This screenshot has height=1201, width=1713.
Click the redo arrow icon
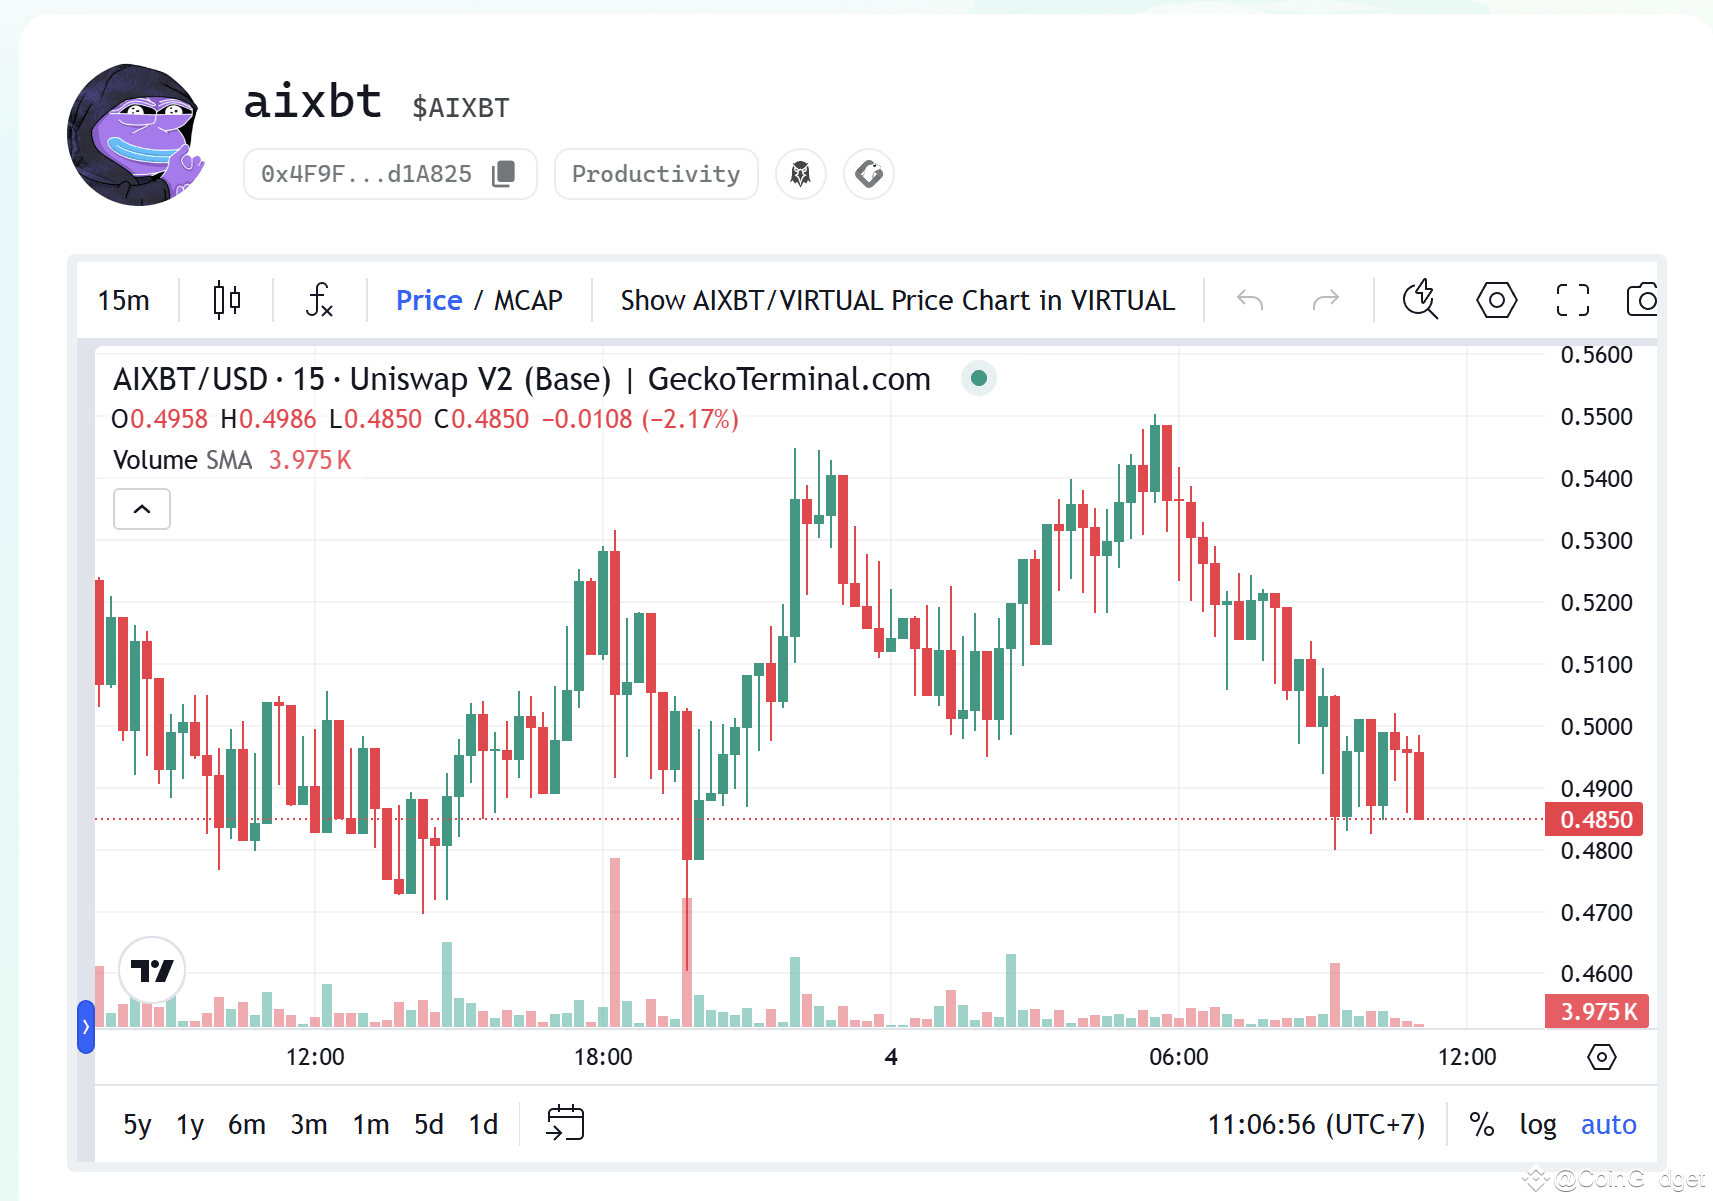point(1325,300)
